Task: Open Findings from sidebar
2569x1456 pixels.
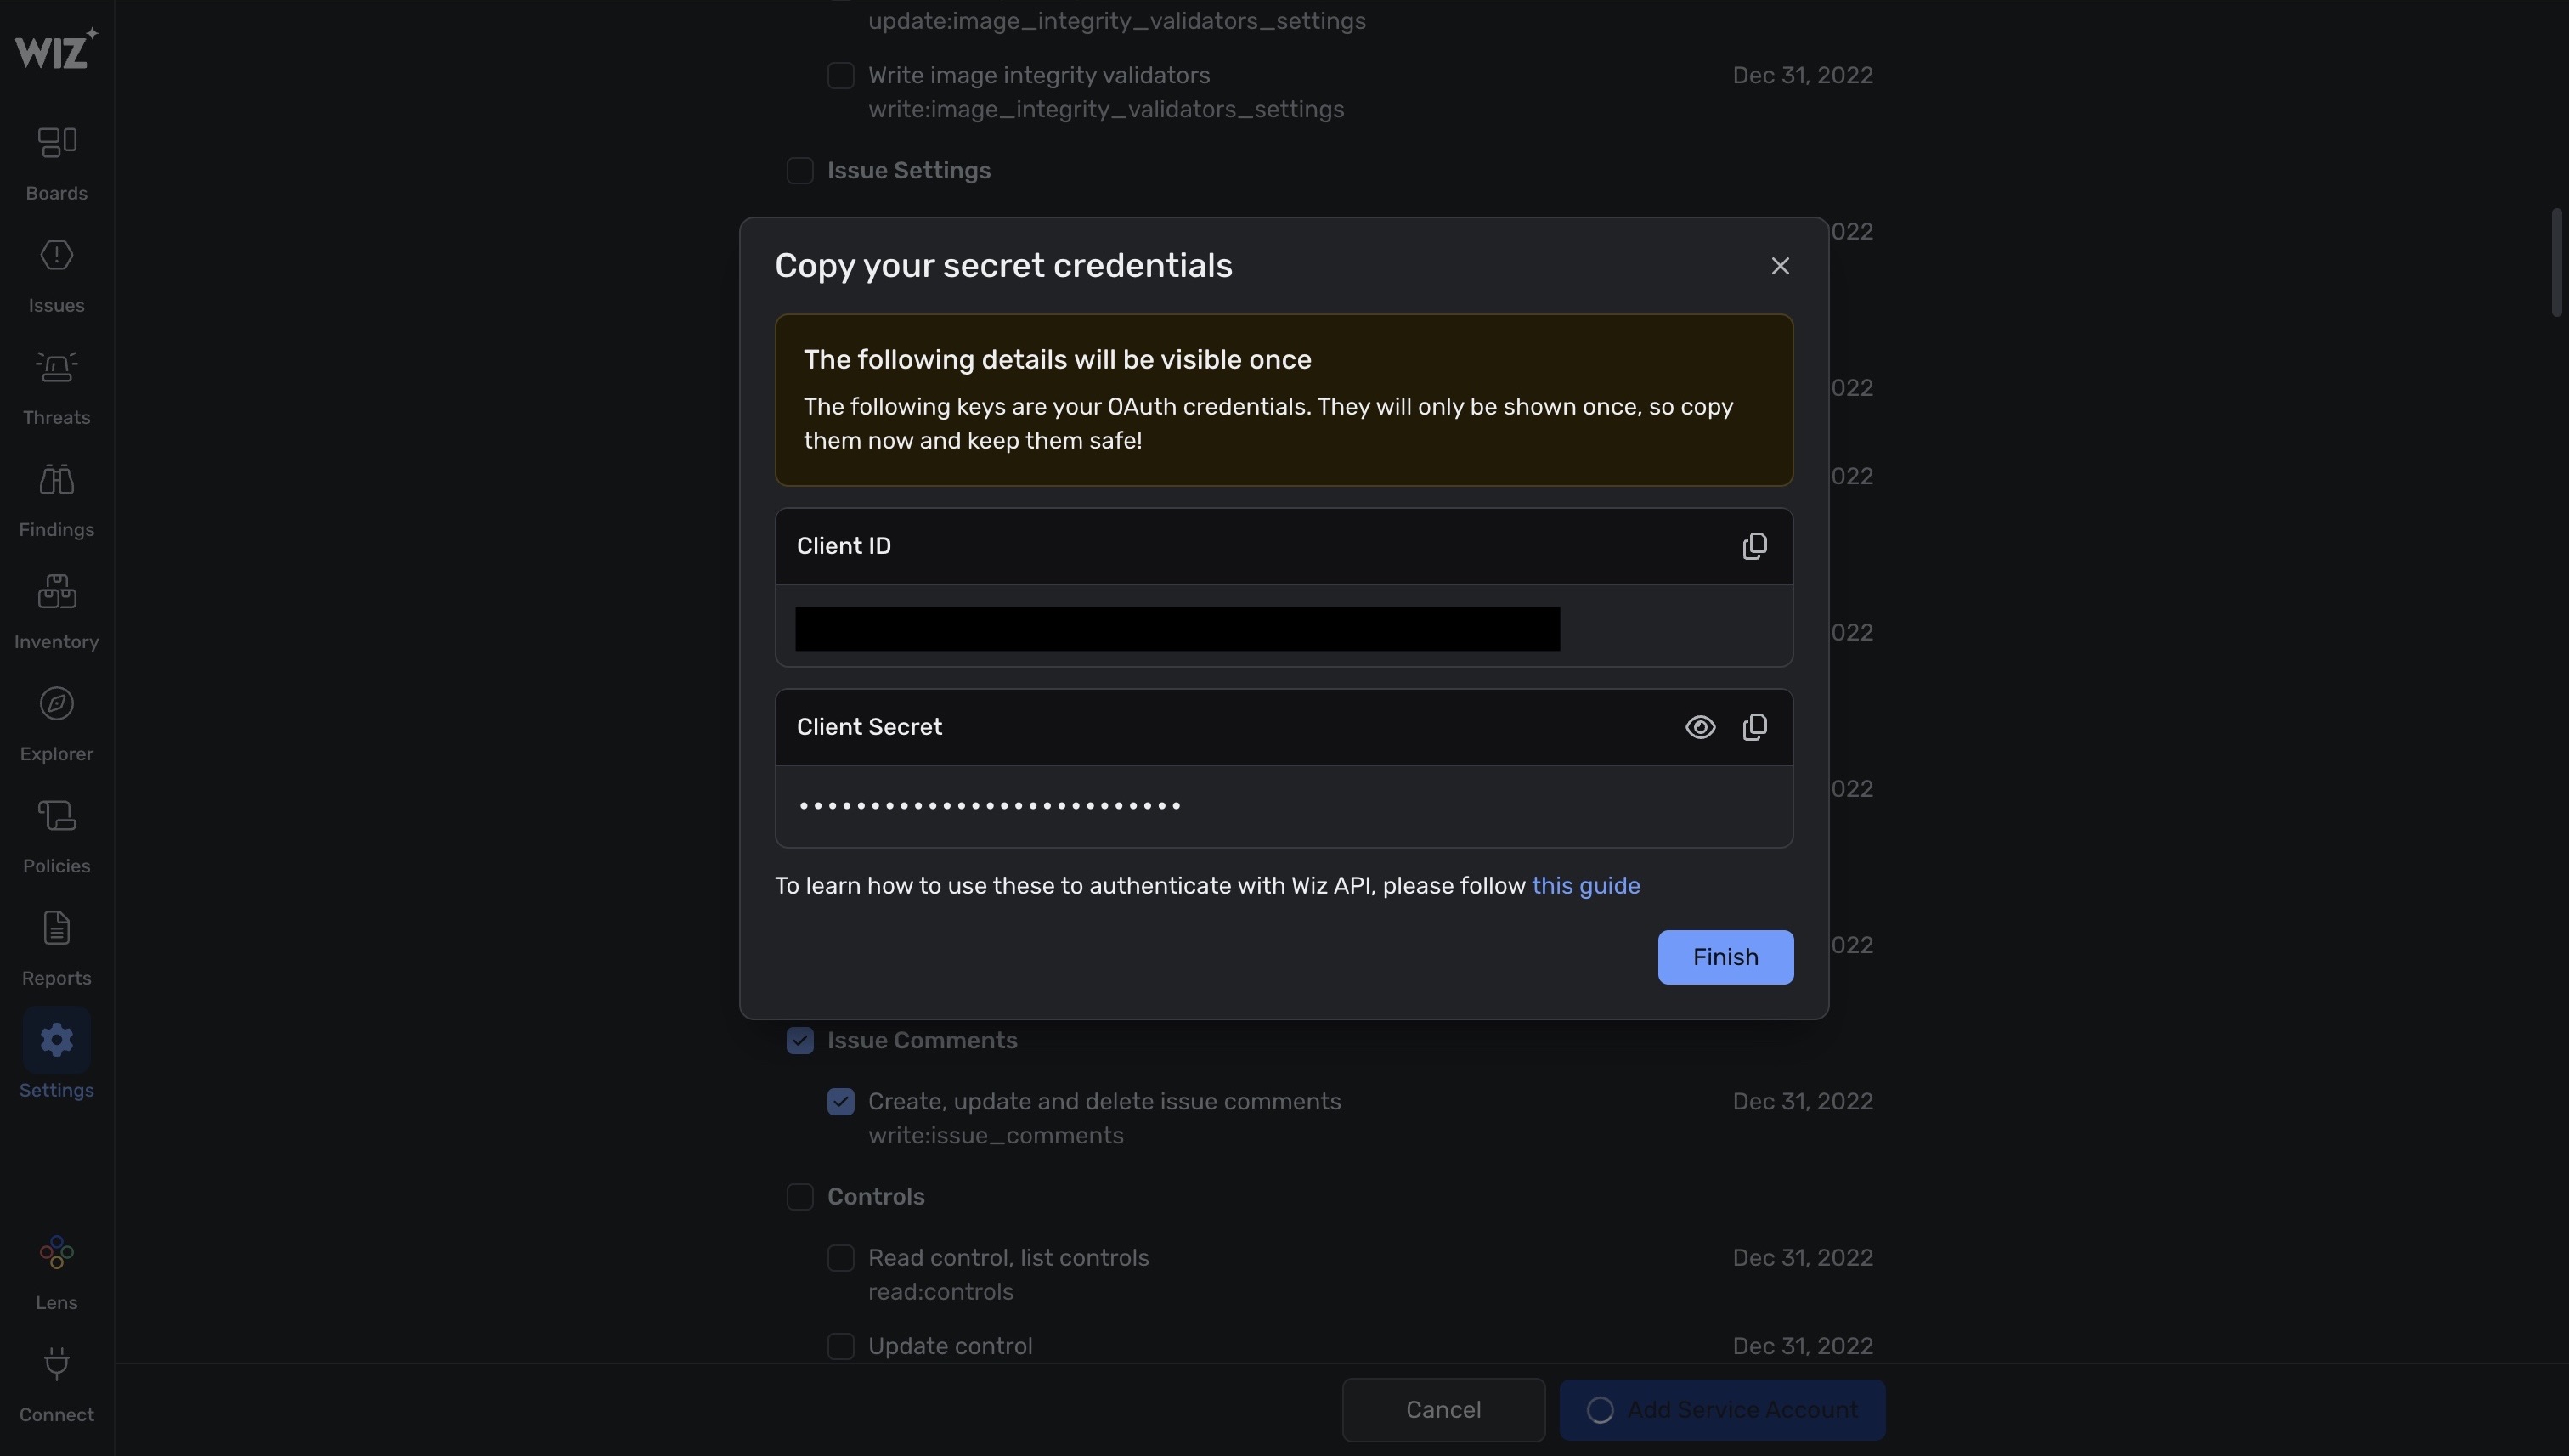Action: [x=56, y=500]
